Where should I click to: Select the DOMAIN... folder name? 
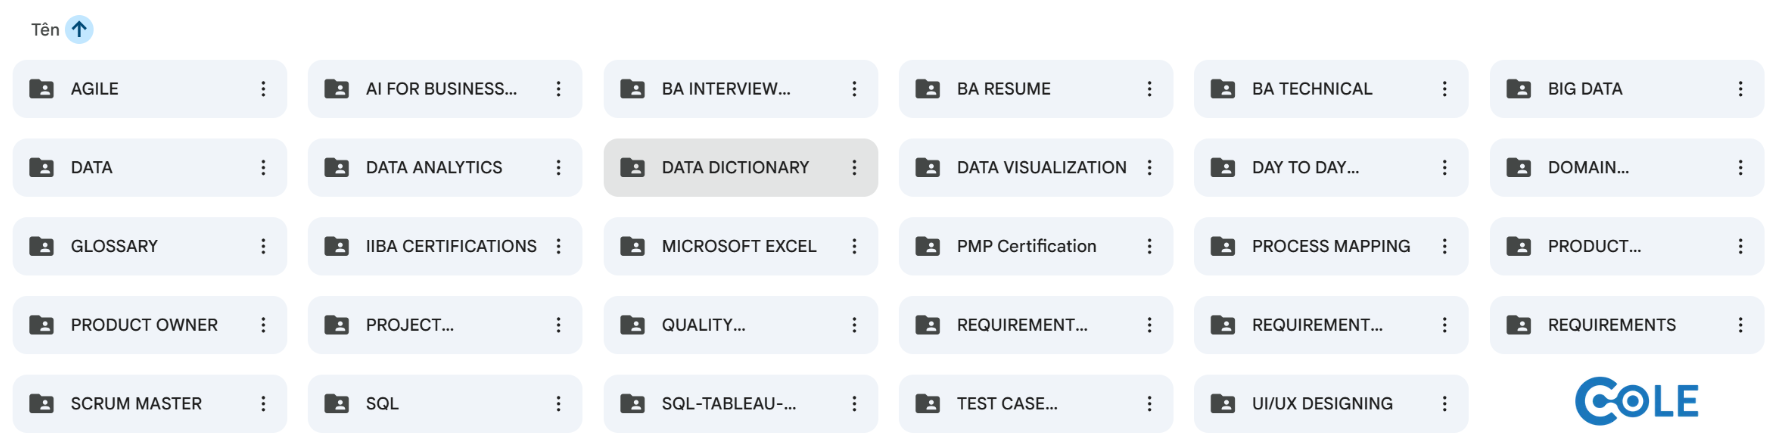1588,168
